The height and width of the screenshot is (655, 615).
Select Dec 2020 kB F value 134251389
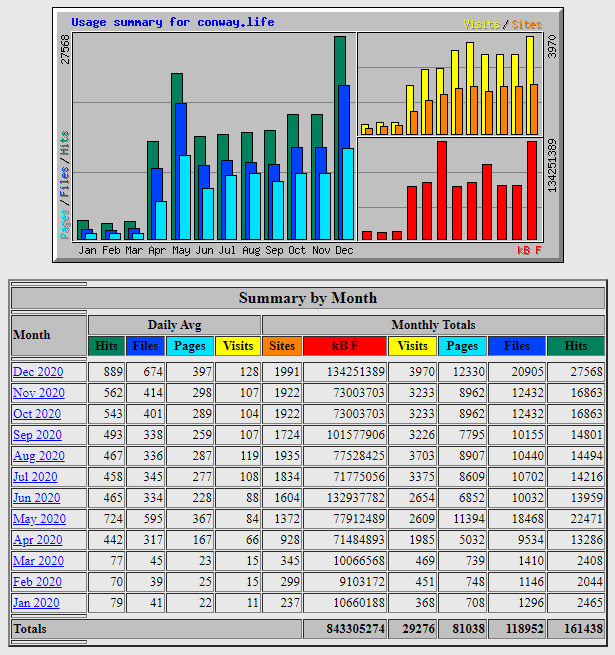click(x=356, y=372)
